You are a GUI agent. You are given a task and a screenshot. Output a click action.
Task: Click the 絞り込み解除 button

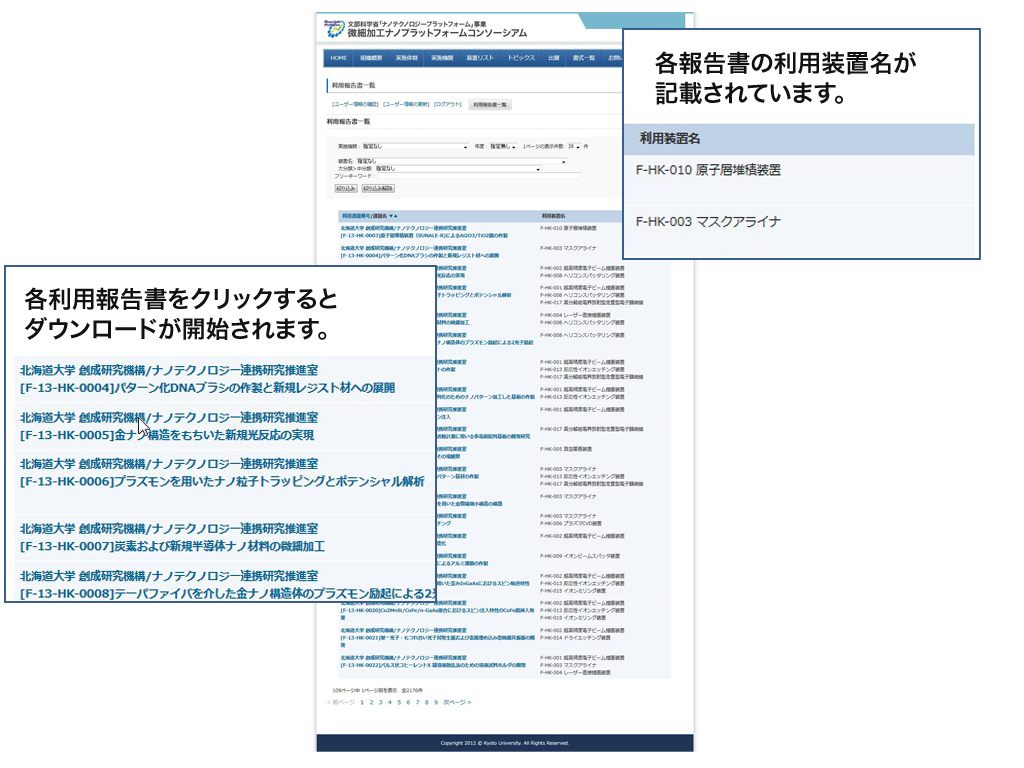(x=379, y=188)
